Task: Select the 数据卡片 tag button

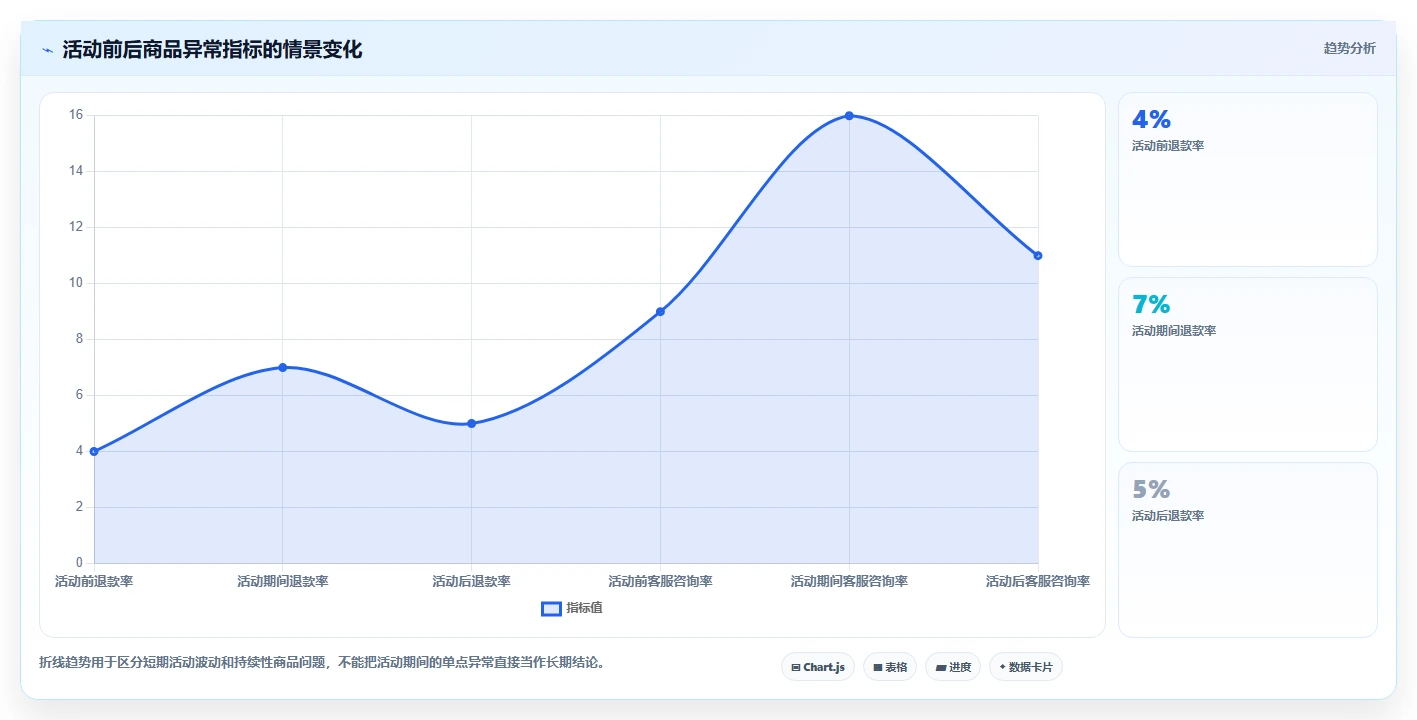Action: tap(1026, 667)
